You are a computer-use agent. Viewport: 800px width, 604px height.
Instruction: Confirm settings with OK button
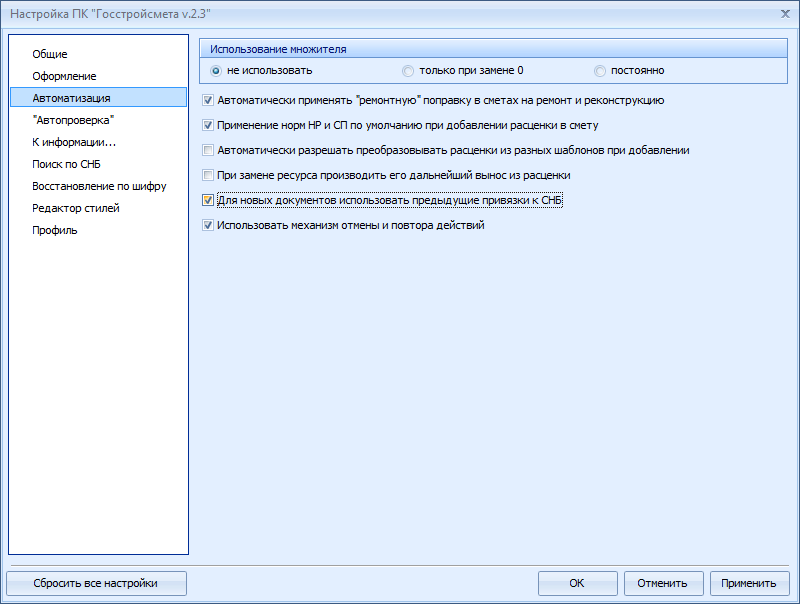[578, 583]
